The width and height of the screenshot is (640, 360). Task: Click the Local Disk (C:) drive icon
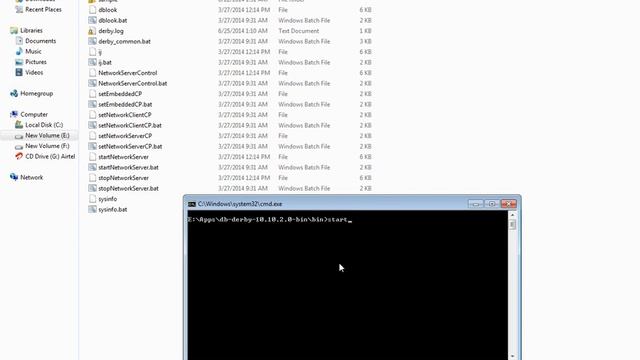click(19, 125)
